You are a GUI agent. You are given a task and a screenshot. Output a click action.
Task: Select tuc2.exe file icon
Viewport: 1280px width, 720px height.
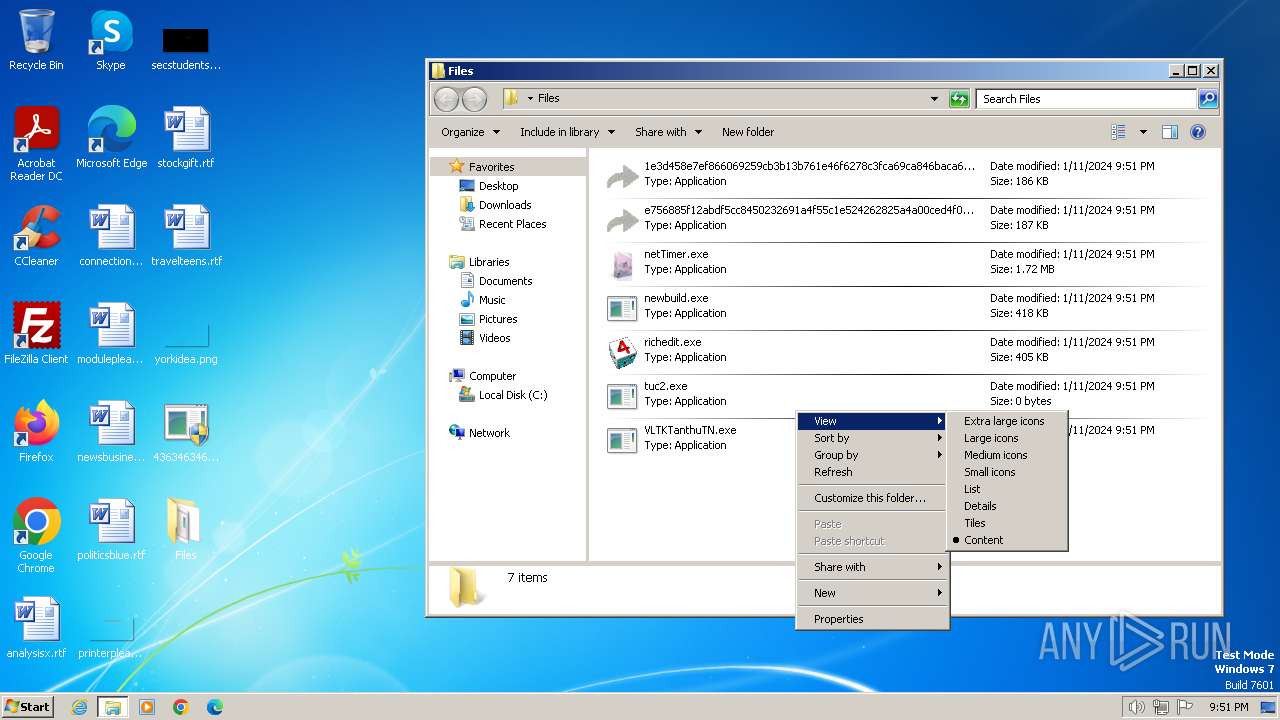(x=622, y=397)
